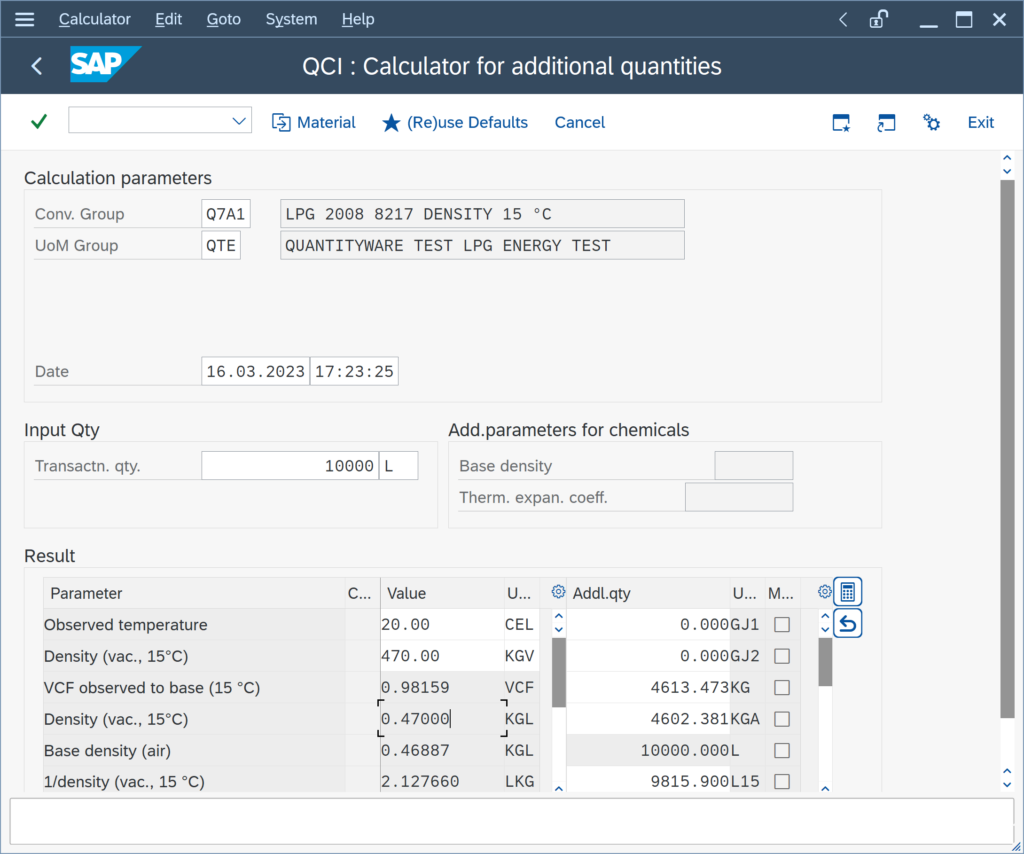Click the Therm. expan. coeff. field
1024x854 pixels.
click(x=739, y=497)
